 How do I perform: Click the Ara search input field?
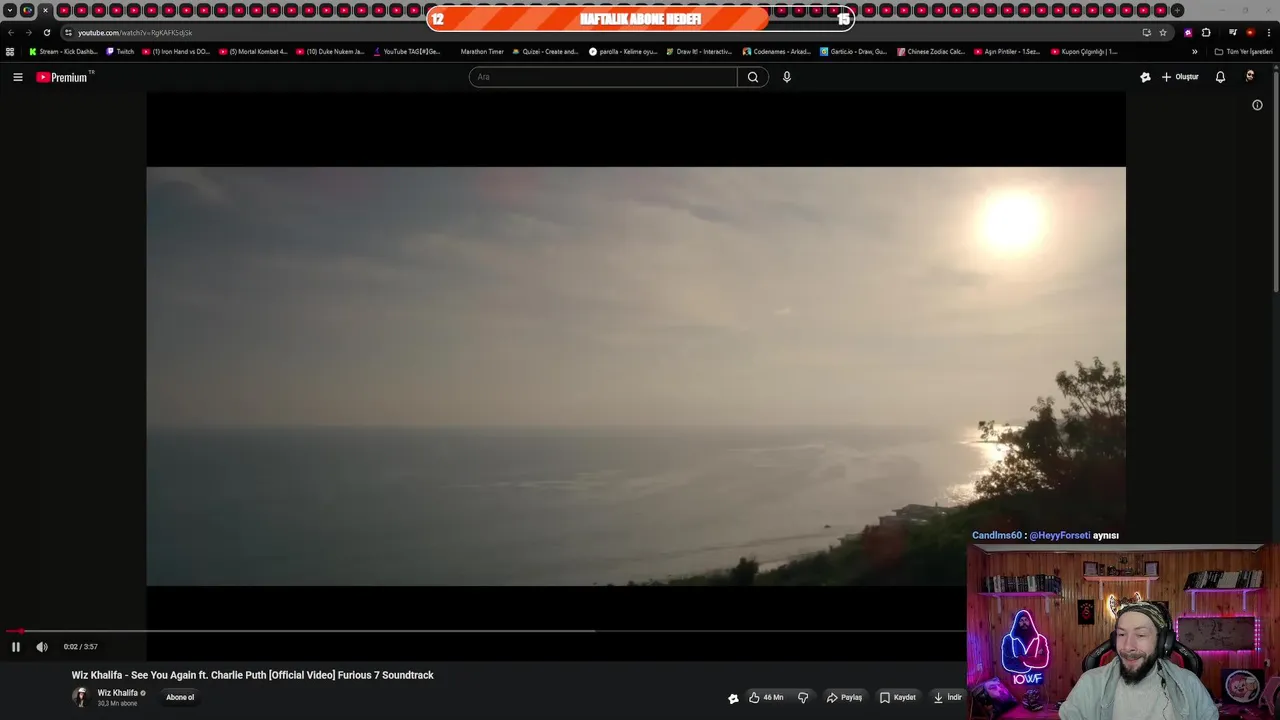point(603,77)
